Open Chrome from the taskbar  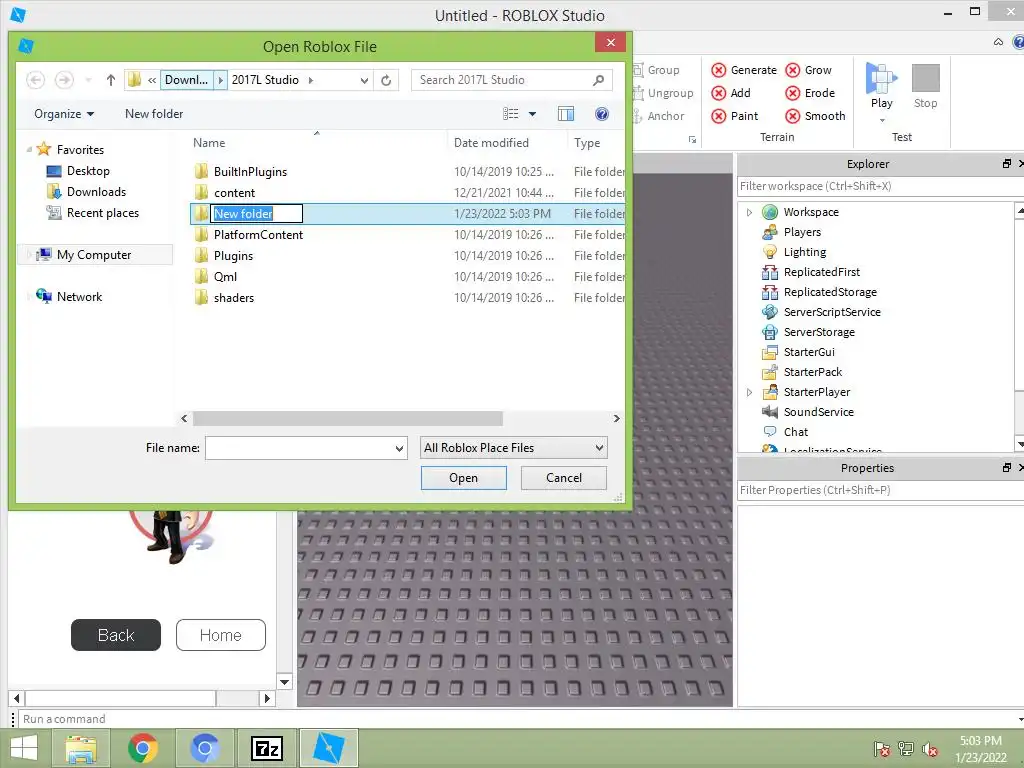click(142, 748)
